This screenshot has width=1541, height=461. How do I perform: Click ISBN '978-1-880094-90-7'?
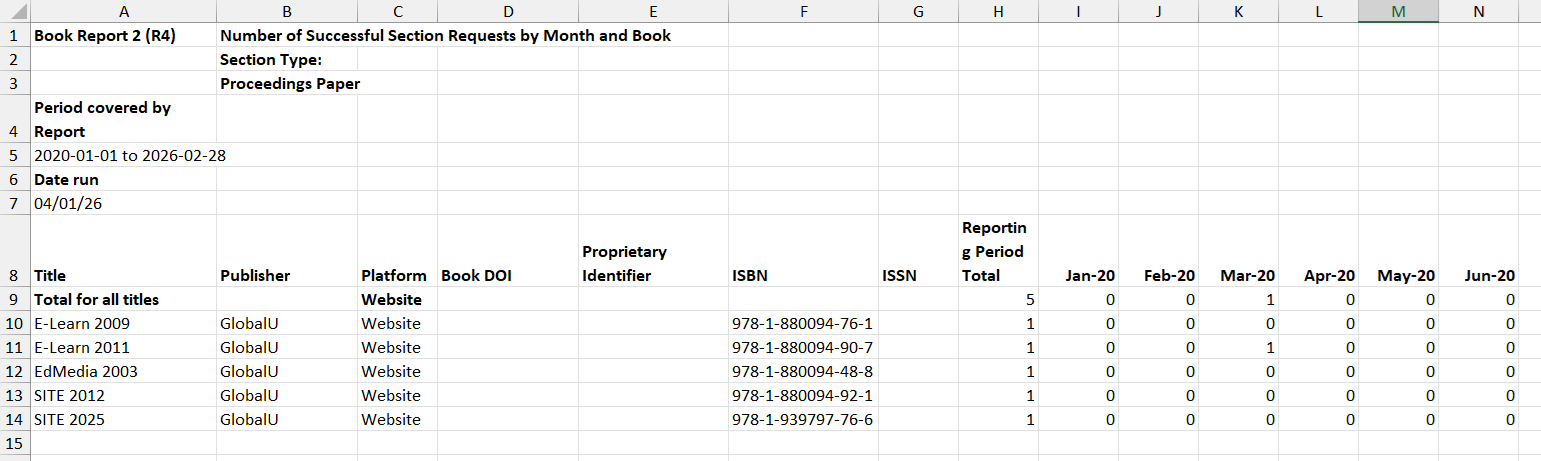[804, 347]
